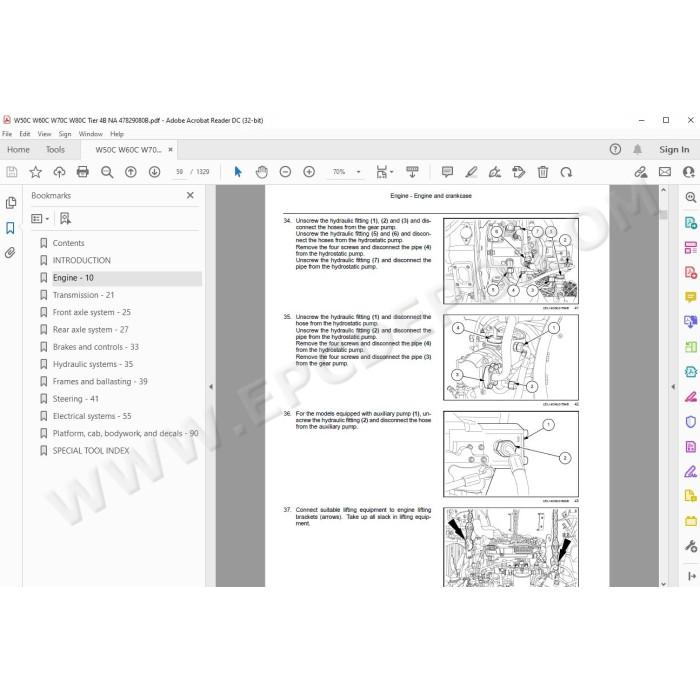Print the document with the printer icon

pyautogui.click(x=83, y=172)
